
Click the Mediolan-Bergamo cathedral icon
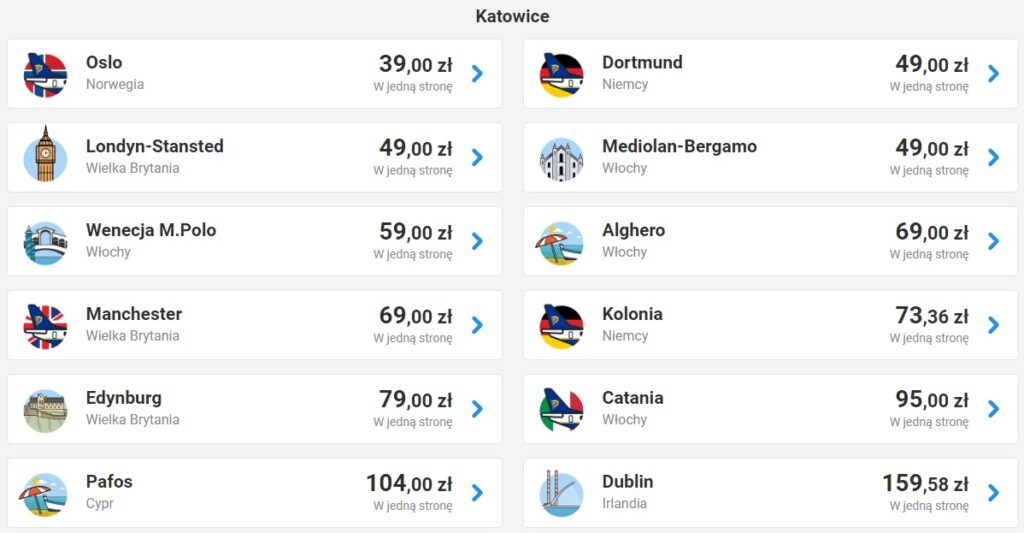[561, 158]
